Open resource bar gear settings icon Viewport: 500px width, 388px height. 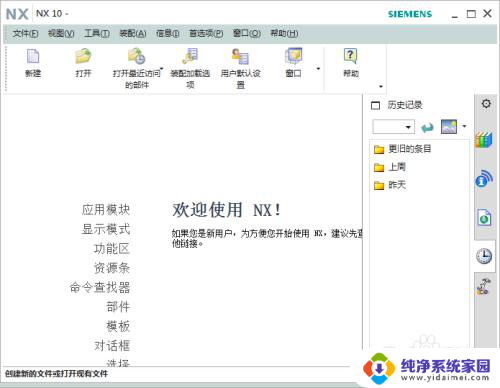pos(486,104)
